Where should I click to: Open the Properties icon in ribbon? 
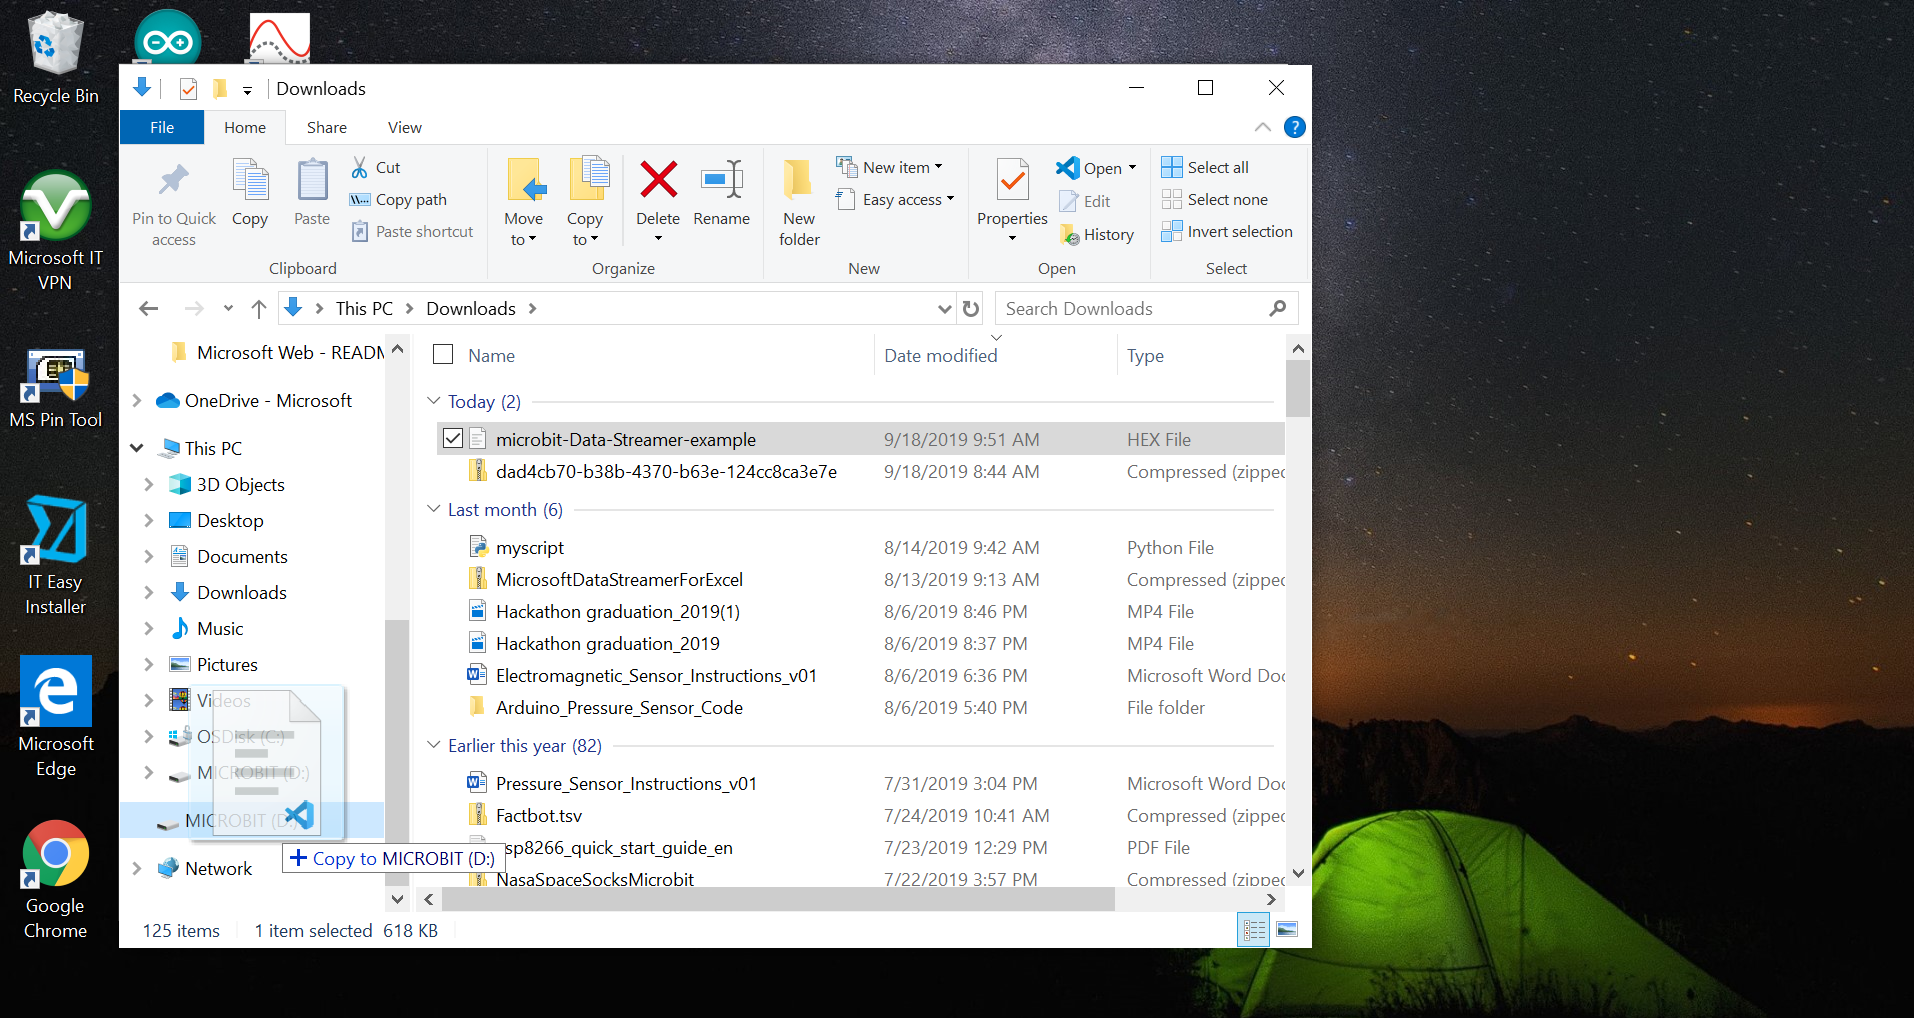pyautogui.click(x=1012, y=181)
